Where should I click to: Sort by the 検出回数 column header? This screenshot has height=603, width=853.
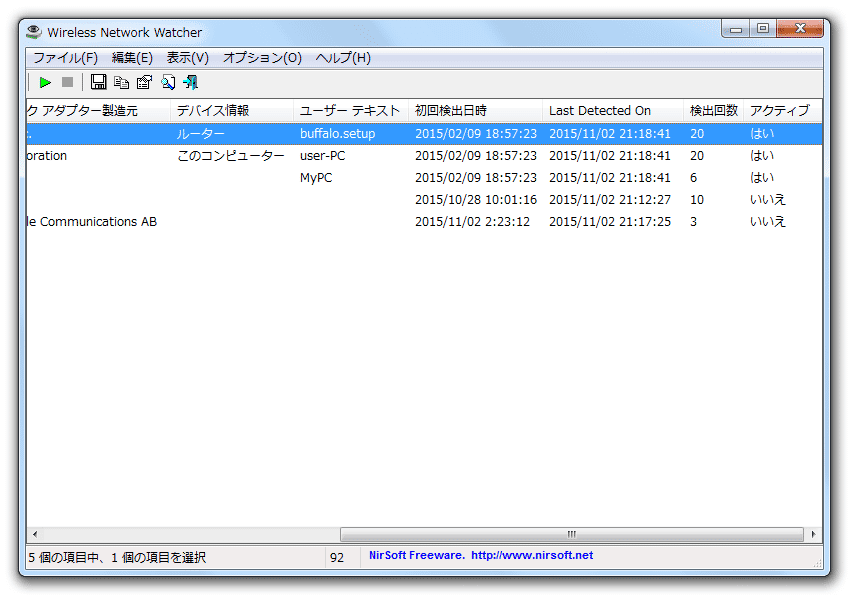click(714, 110)
